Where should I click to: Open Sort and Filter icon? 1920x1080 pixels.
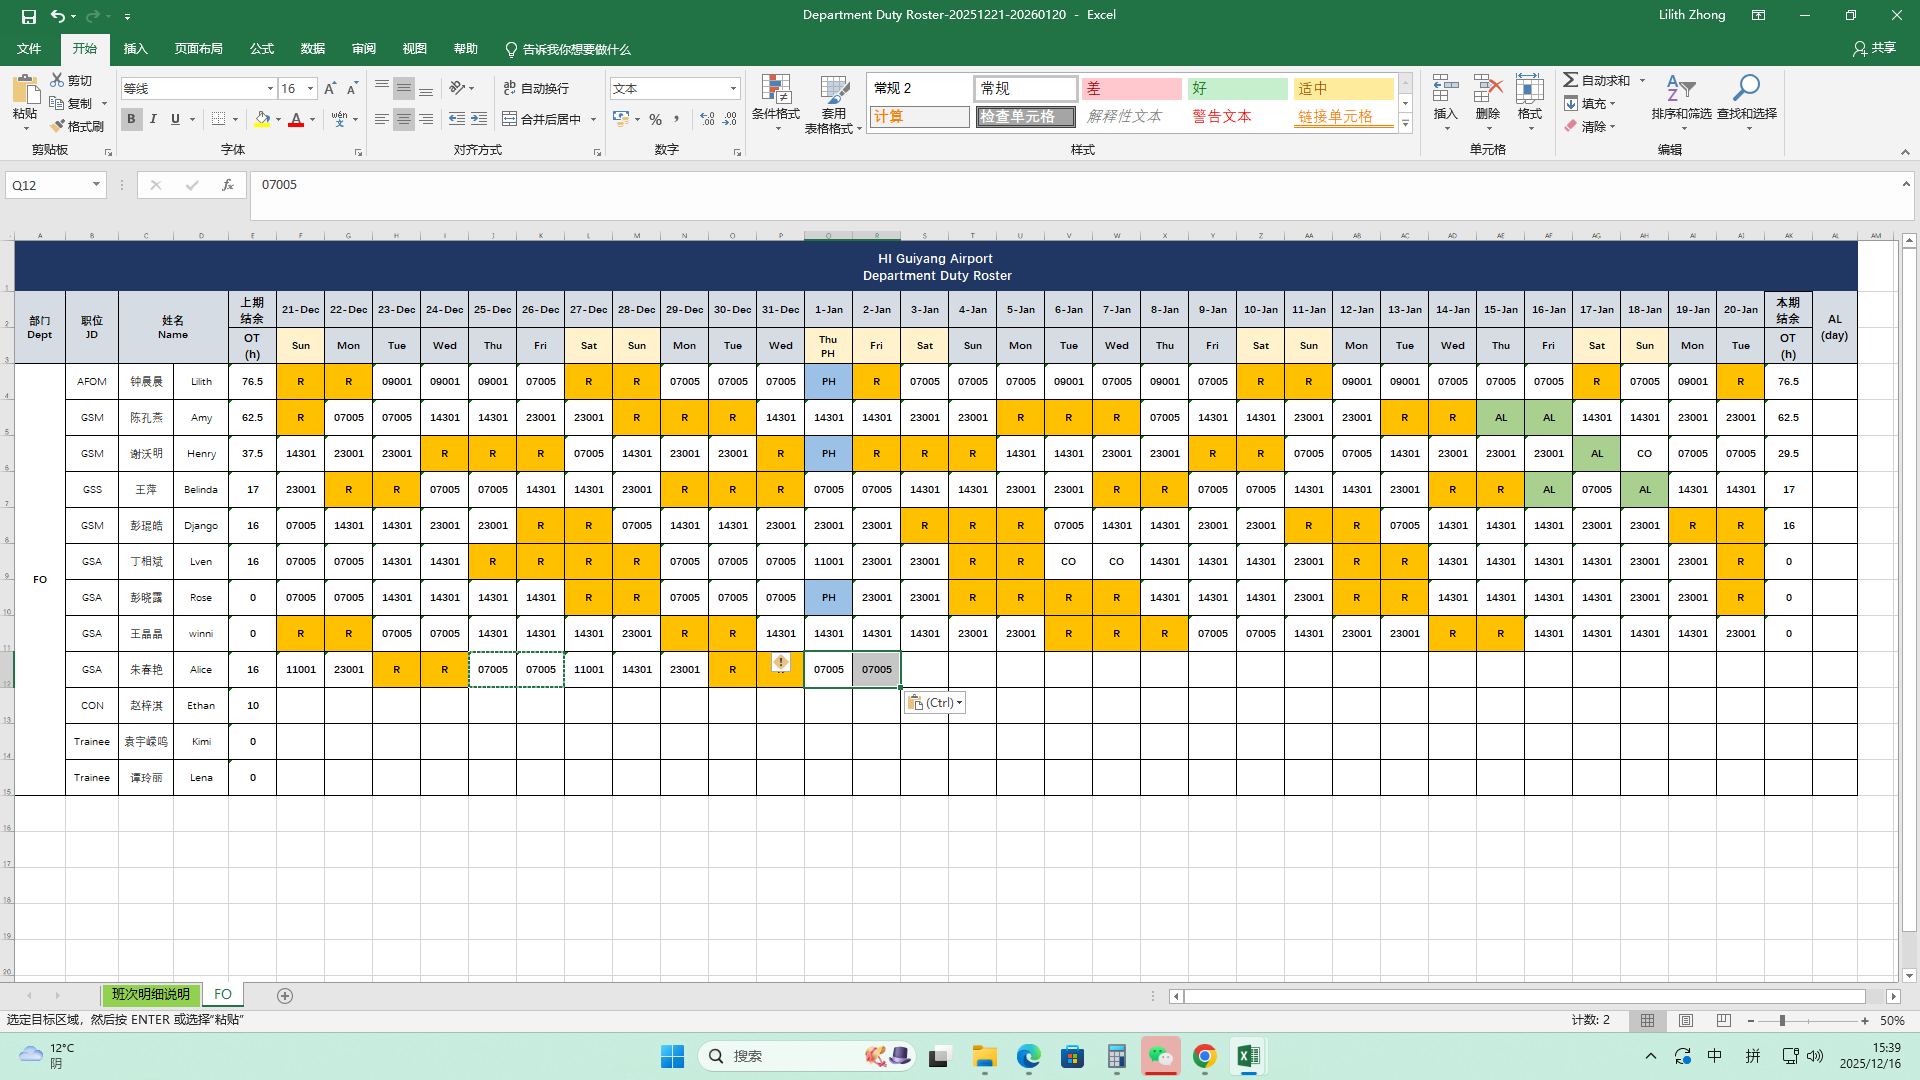[x=1681, y=90]
